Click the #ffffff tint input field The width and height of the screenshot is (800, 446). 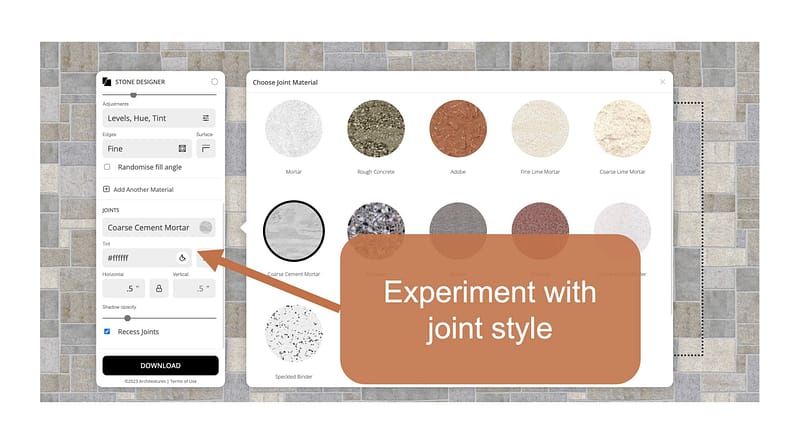pos(138,258)
